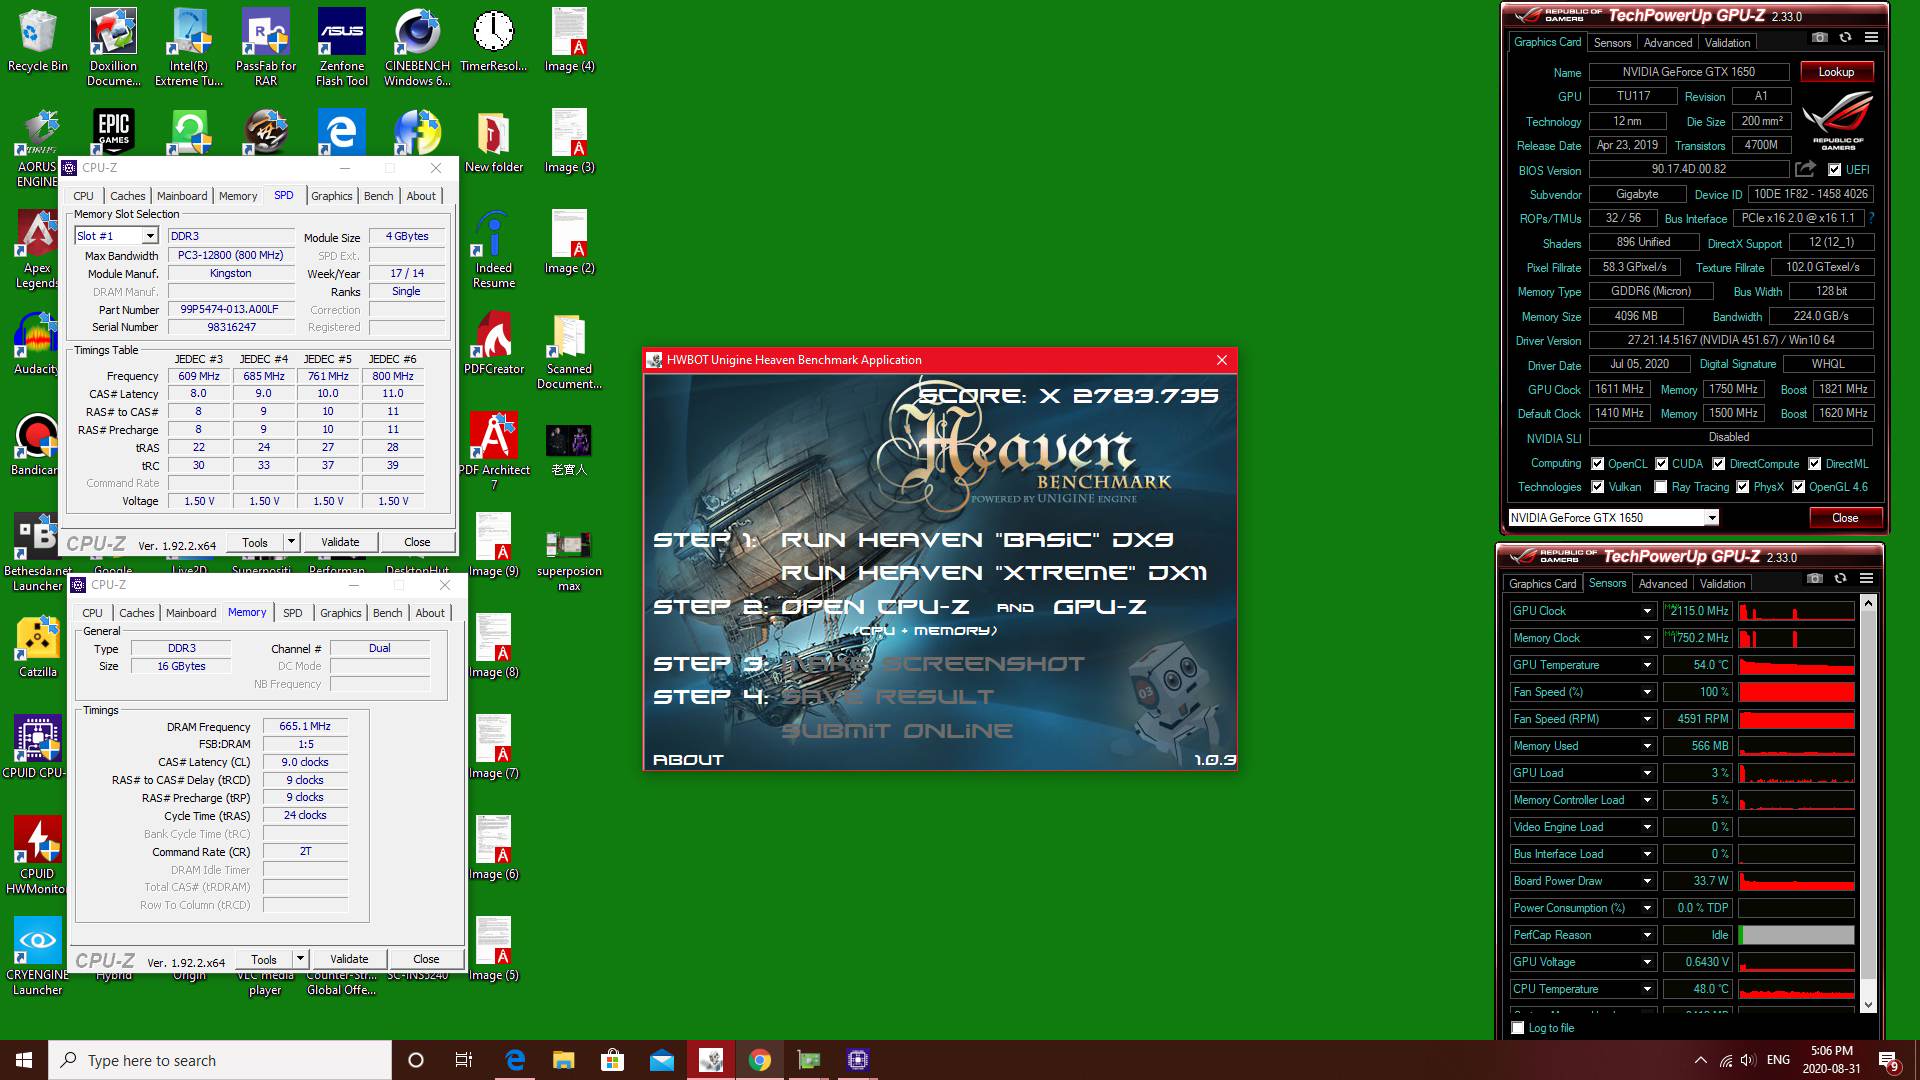1920x1080 pixels.
Task: Click the Bus Interface question mark icon
Action: (1870, 218)
